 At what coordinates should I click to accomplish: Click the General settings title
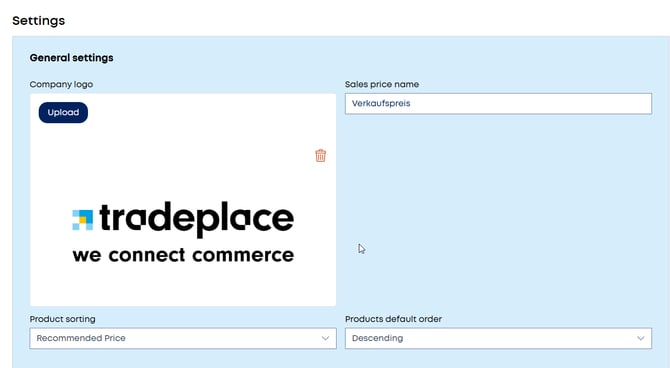[x=71, y=58]
